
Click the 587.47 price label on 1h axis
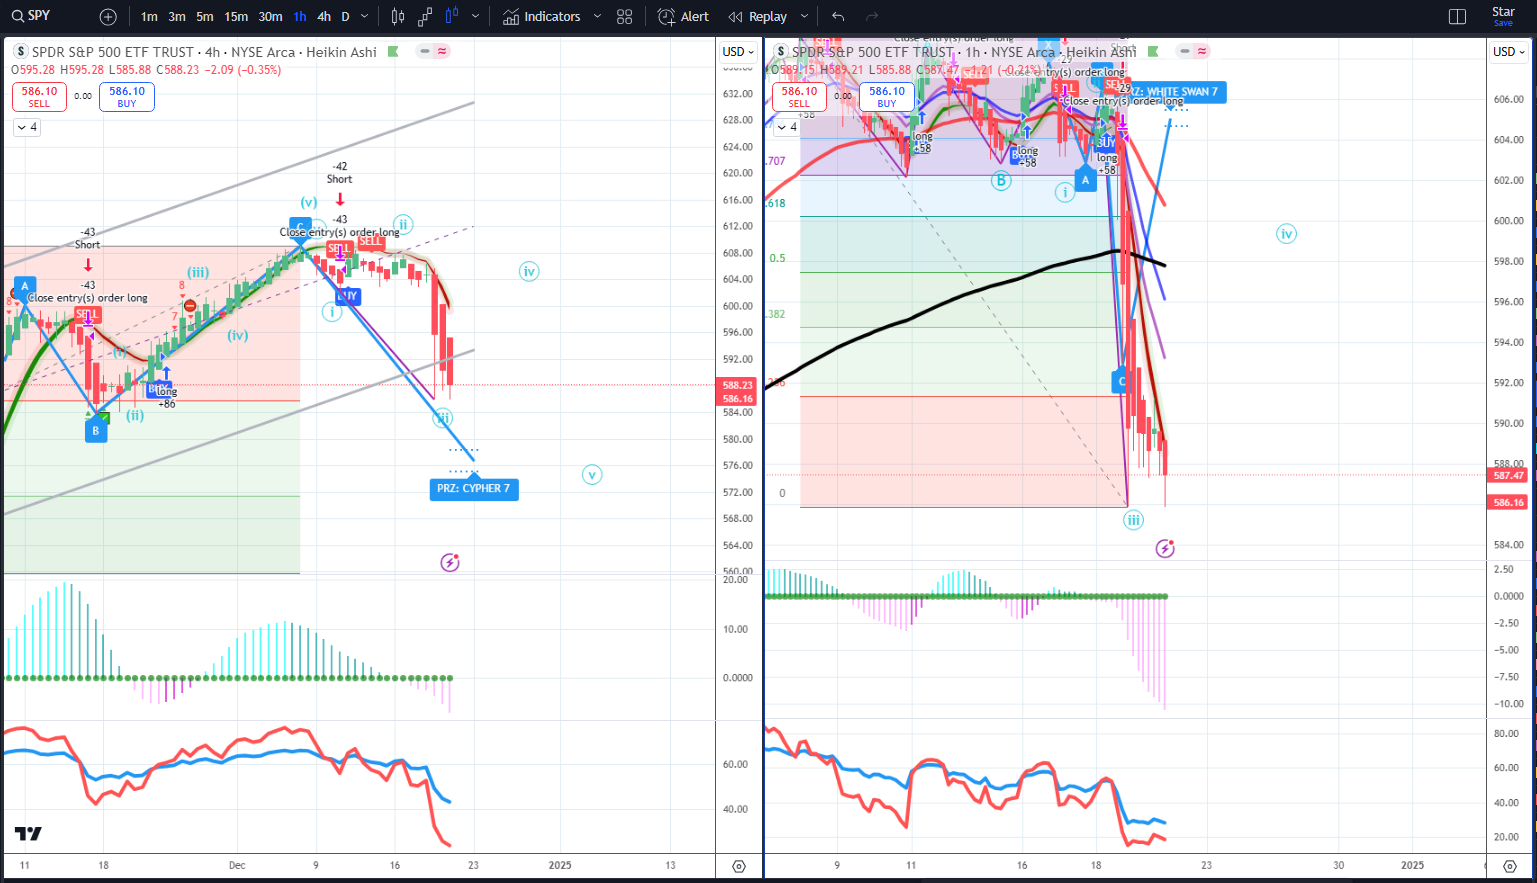point(1509,476)
